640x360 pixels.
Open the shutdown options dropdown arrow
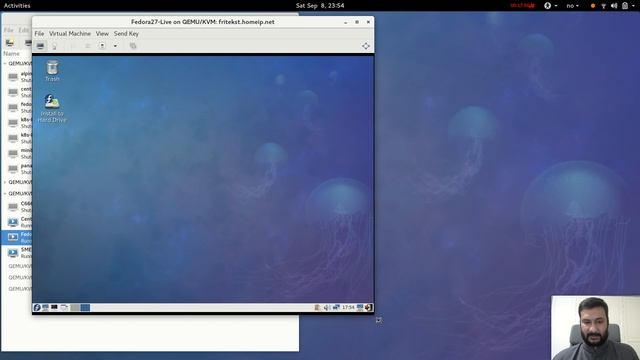click(x=115, y=46)
